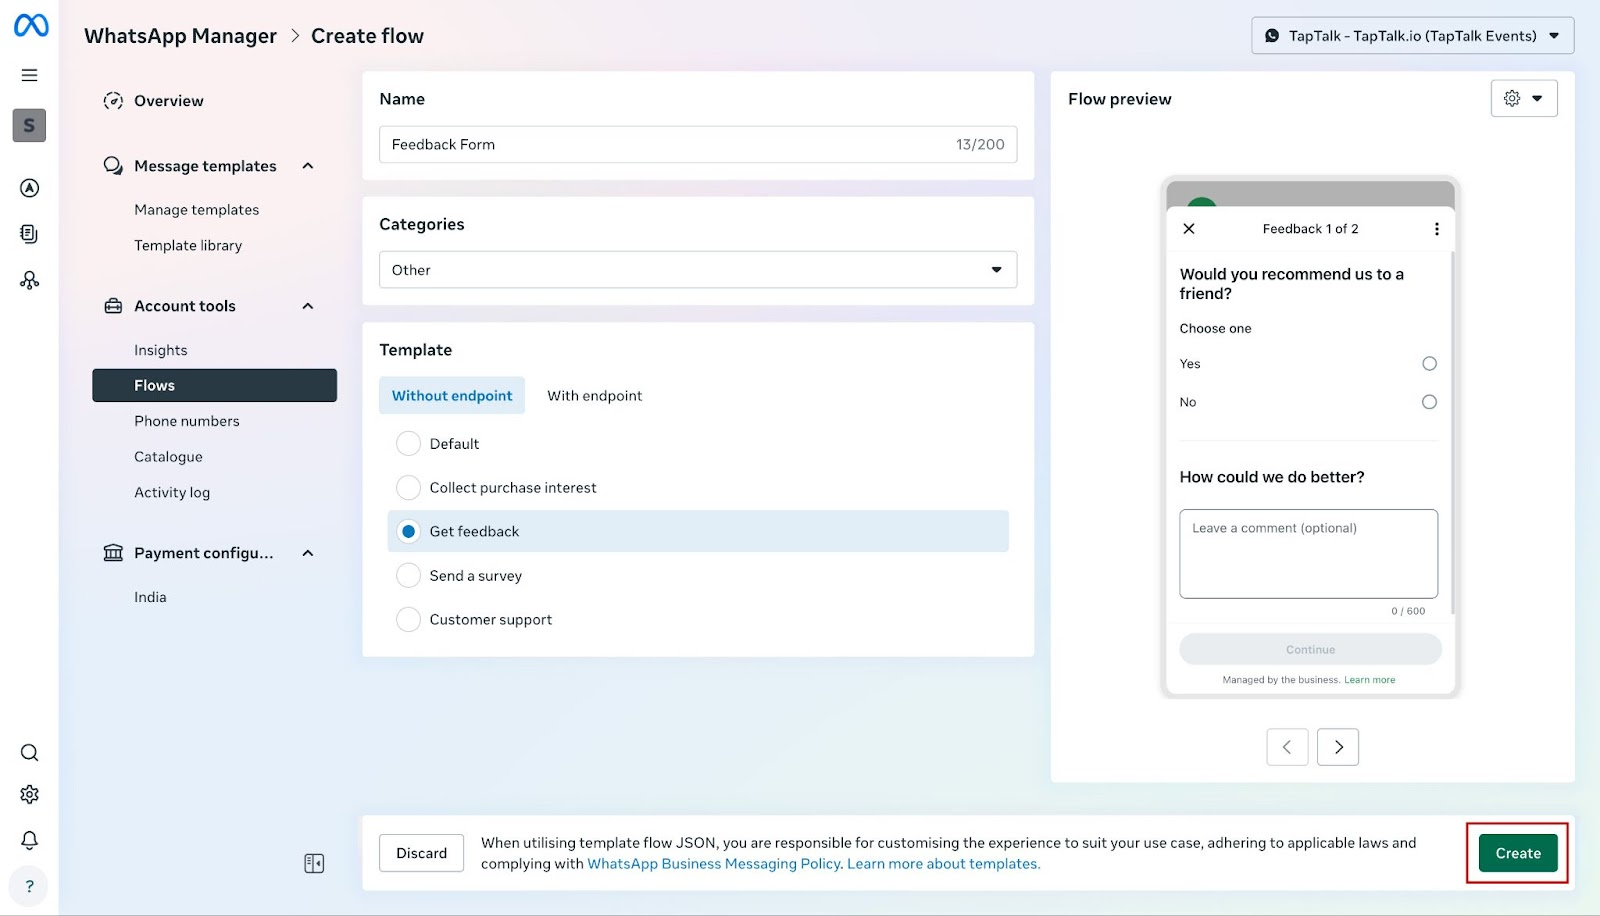
Task: Select the Send a survey radio
Action: point(408,575)
